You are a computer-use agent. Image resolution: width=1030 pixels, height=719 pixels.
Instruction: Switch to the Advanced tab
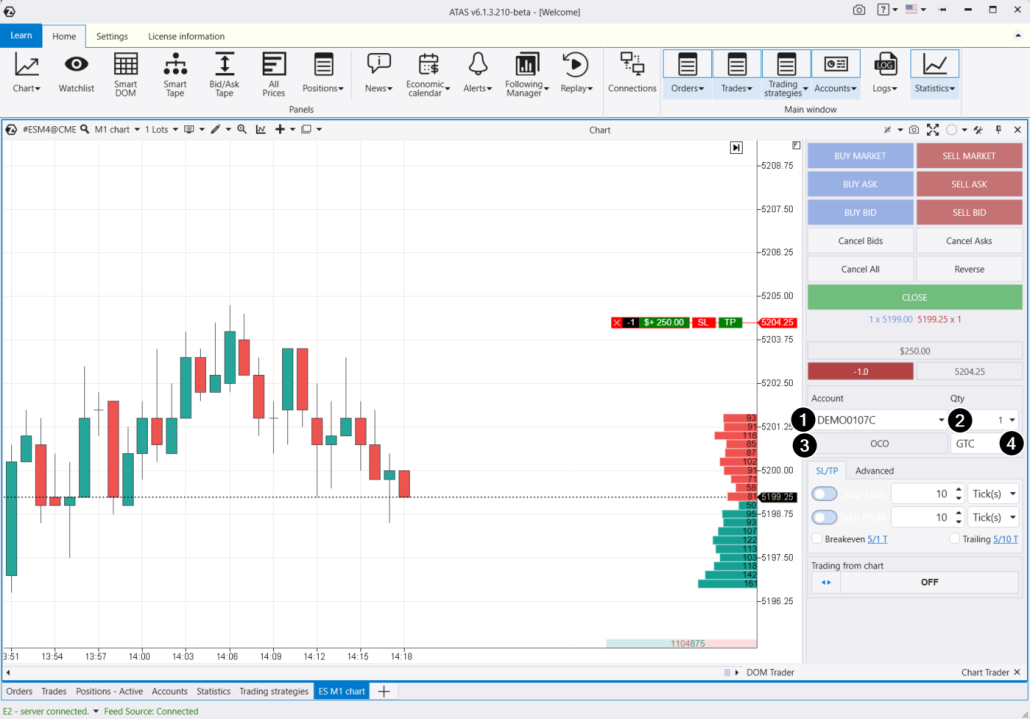tap(874, 470)
